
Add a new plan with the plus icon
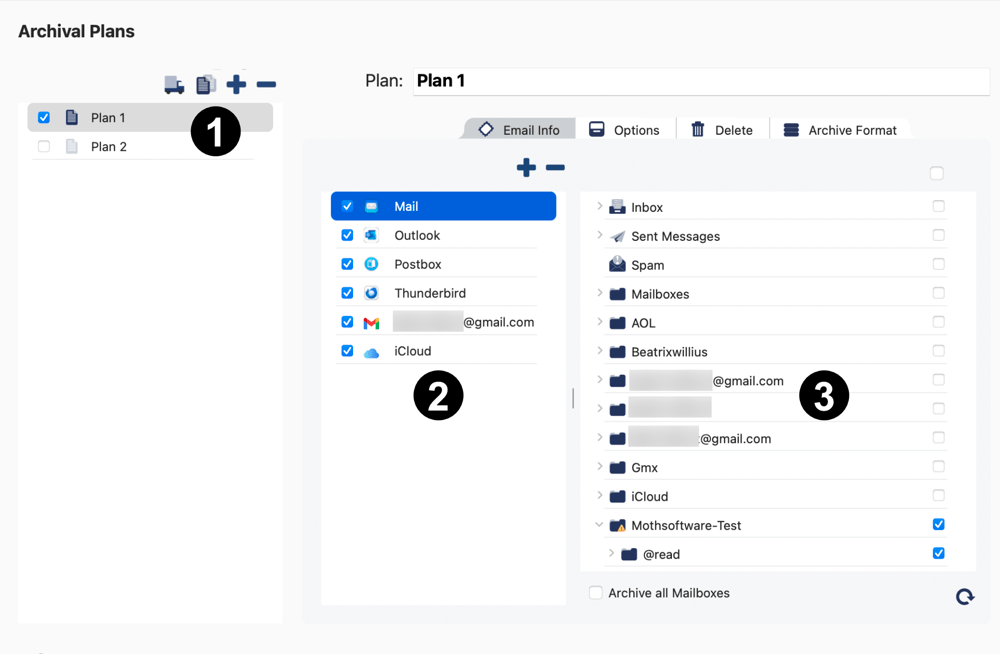click(236, 85)
